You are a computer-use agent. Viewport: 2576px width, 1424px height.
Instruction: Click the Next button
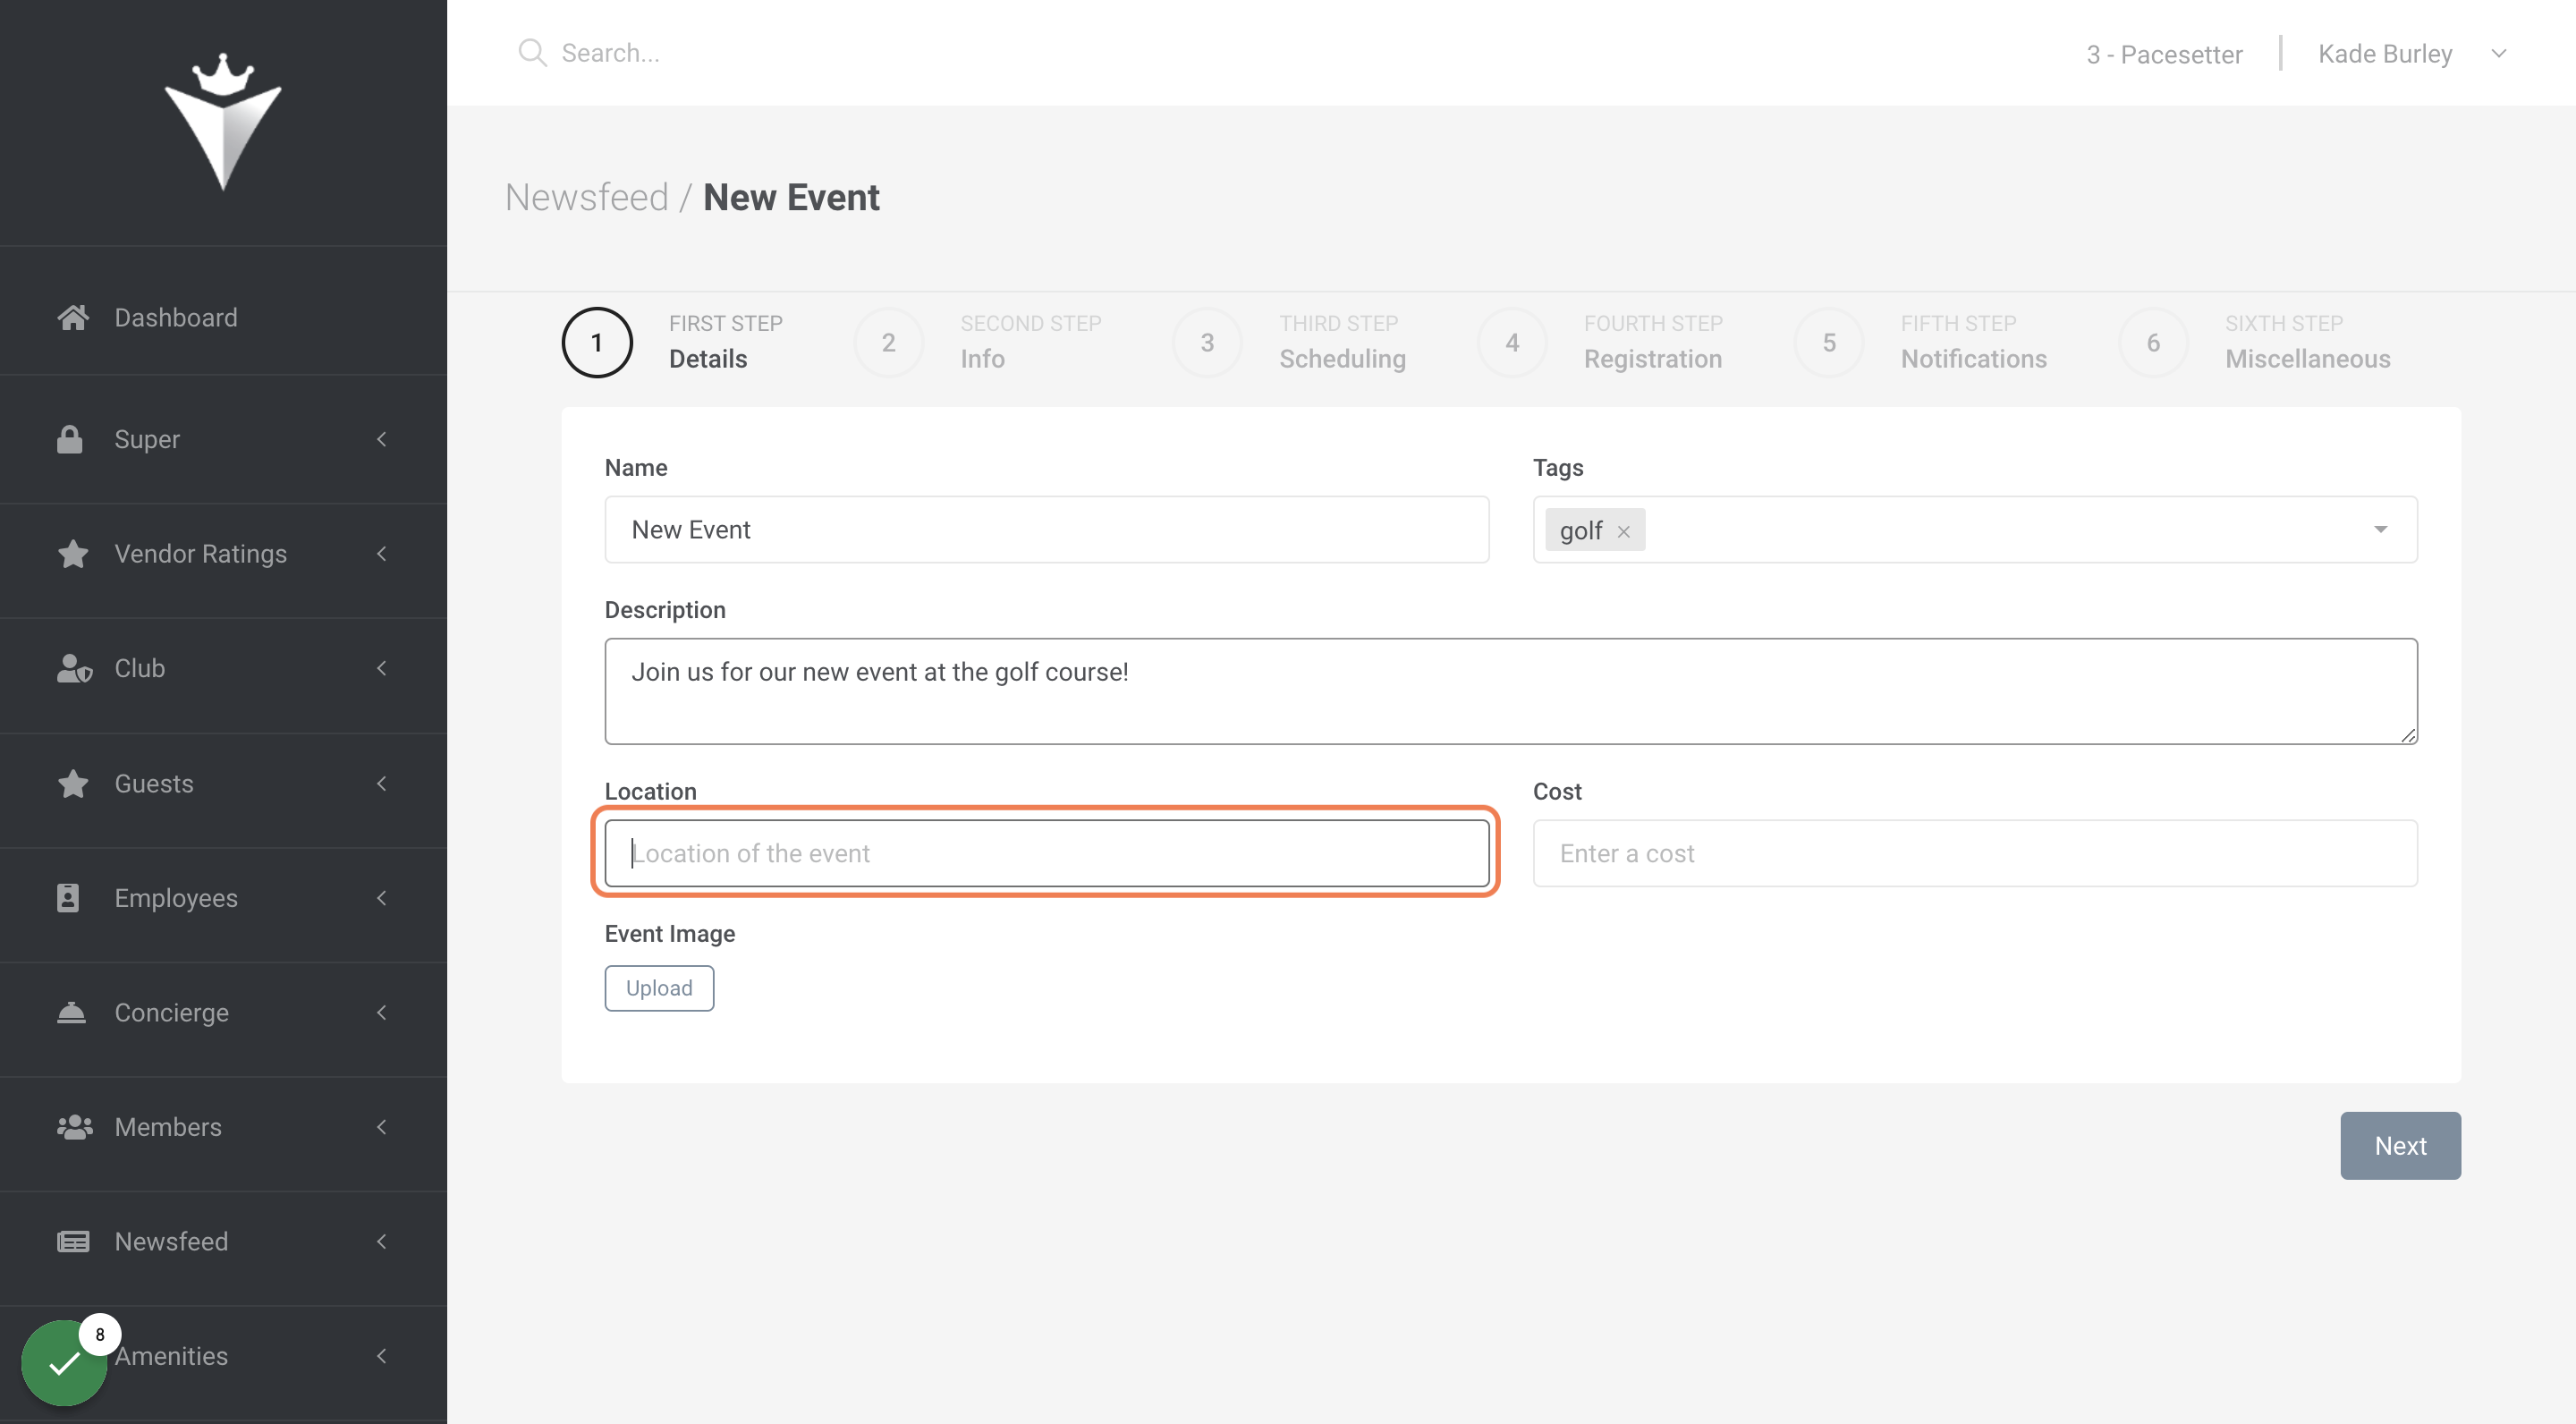[x=2400, y=1145]
